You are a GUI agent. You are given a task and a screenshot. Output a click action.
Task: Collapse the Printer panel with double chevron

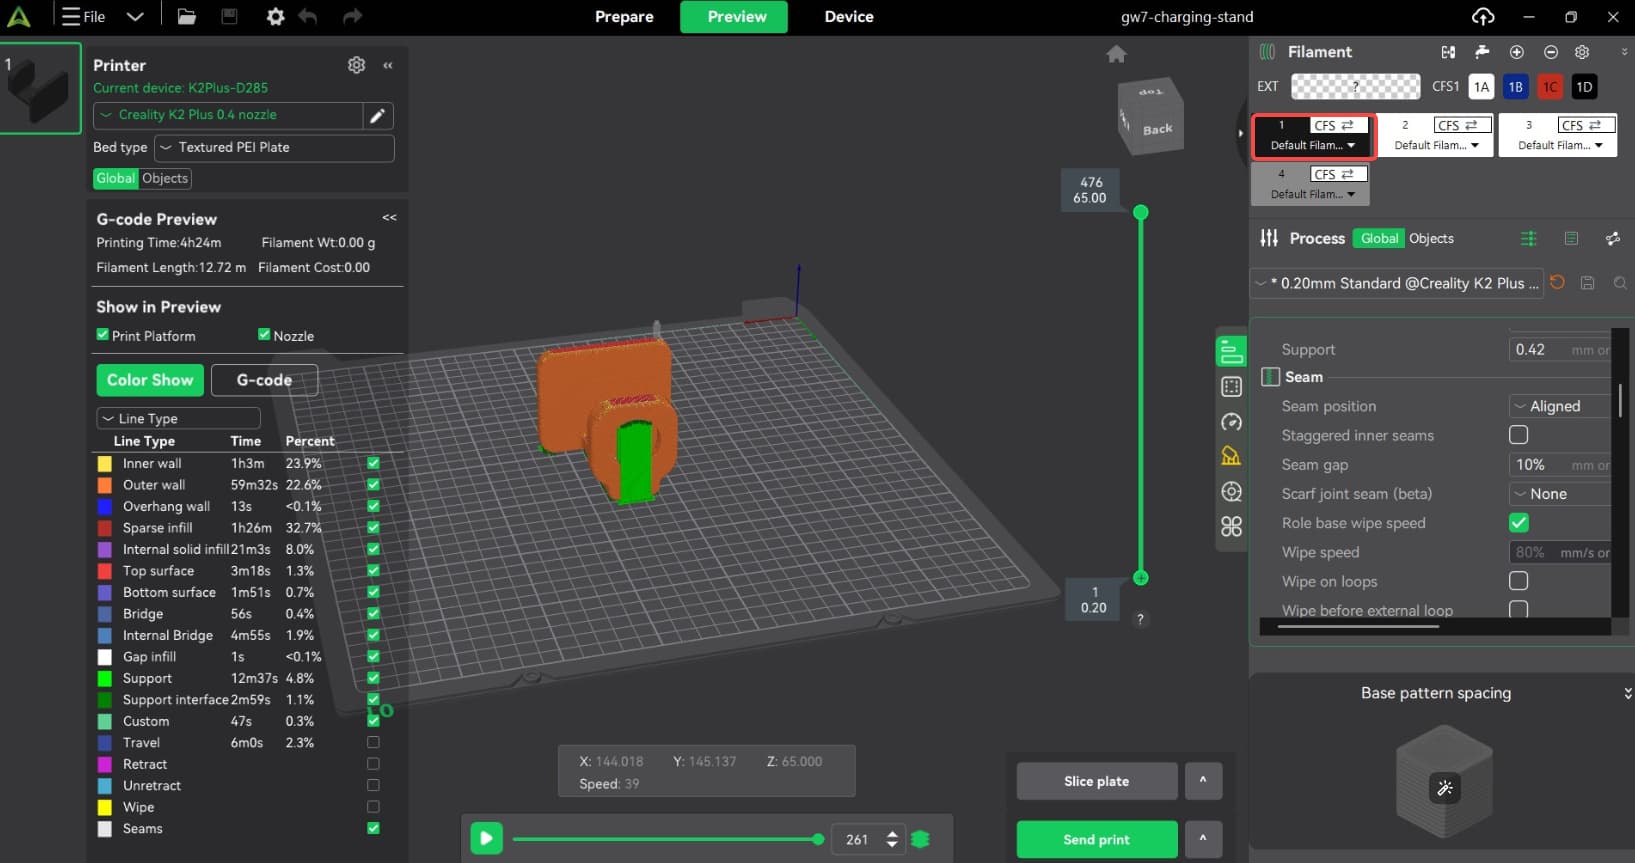click(x=388, y=65)
